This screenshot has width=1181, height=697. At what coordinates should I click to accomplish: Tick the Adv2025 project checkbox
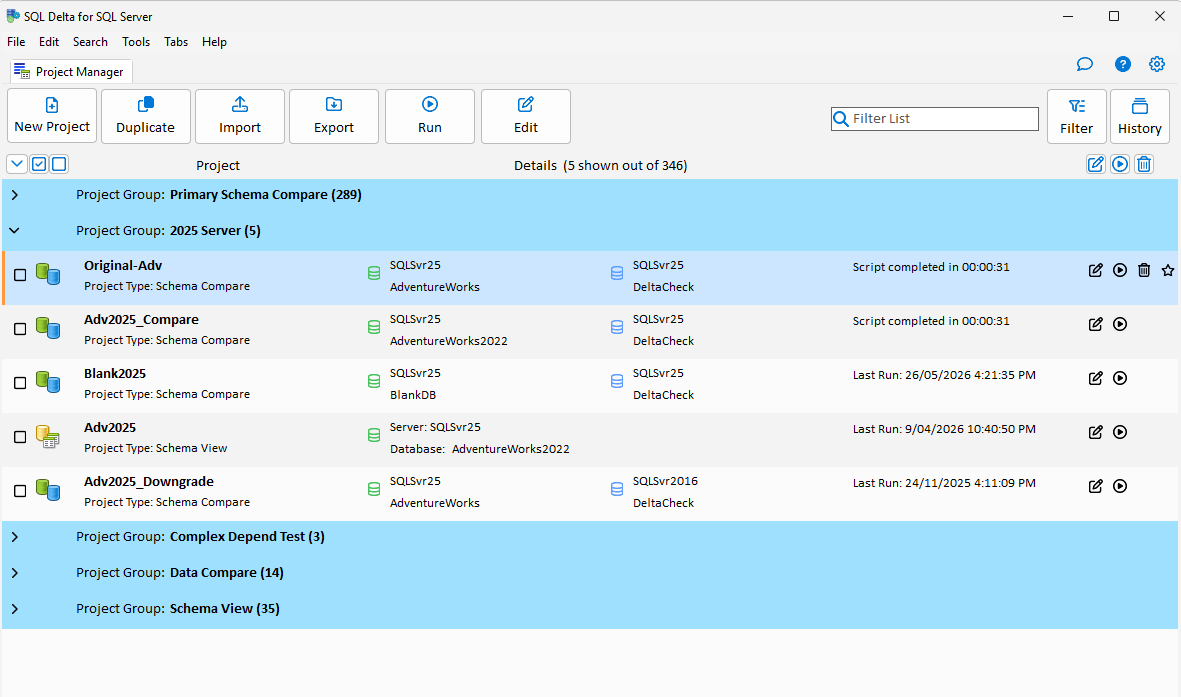click(x=20, y=437)
